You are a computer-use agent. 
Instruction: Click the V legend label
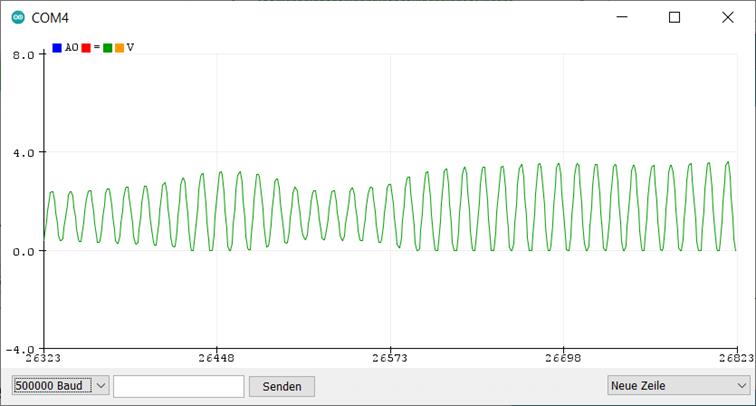coord(130,48)
